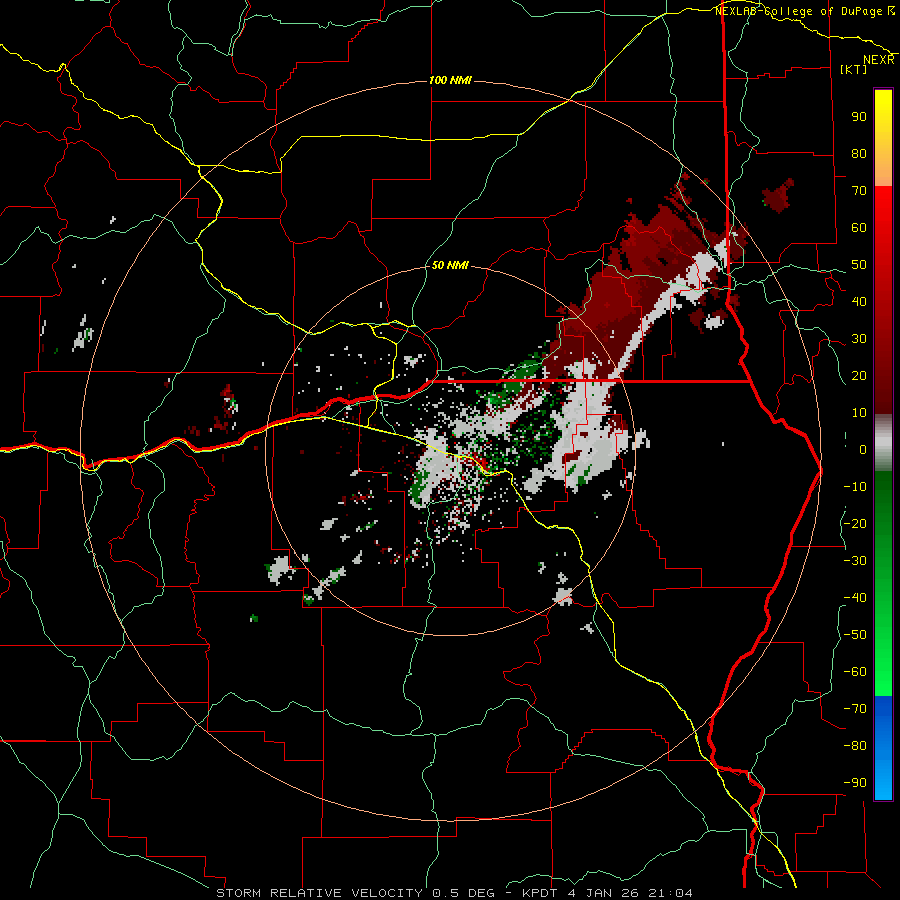The width and height of the screenshot is (900, 900).
Task: Click the 60 value on the velocity scale
Action: 859,228
